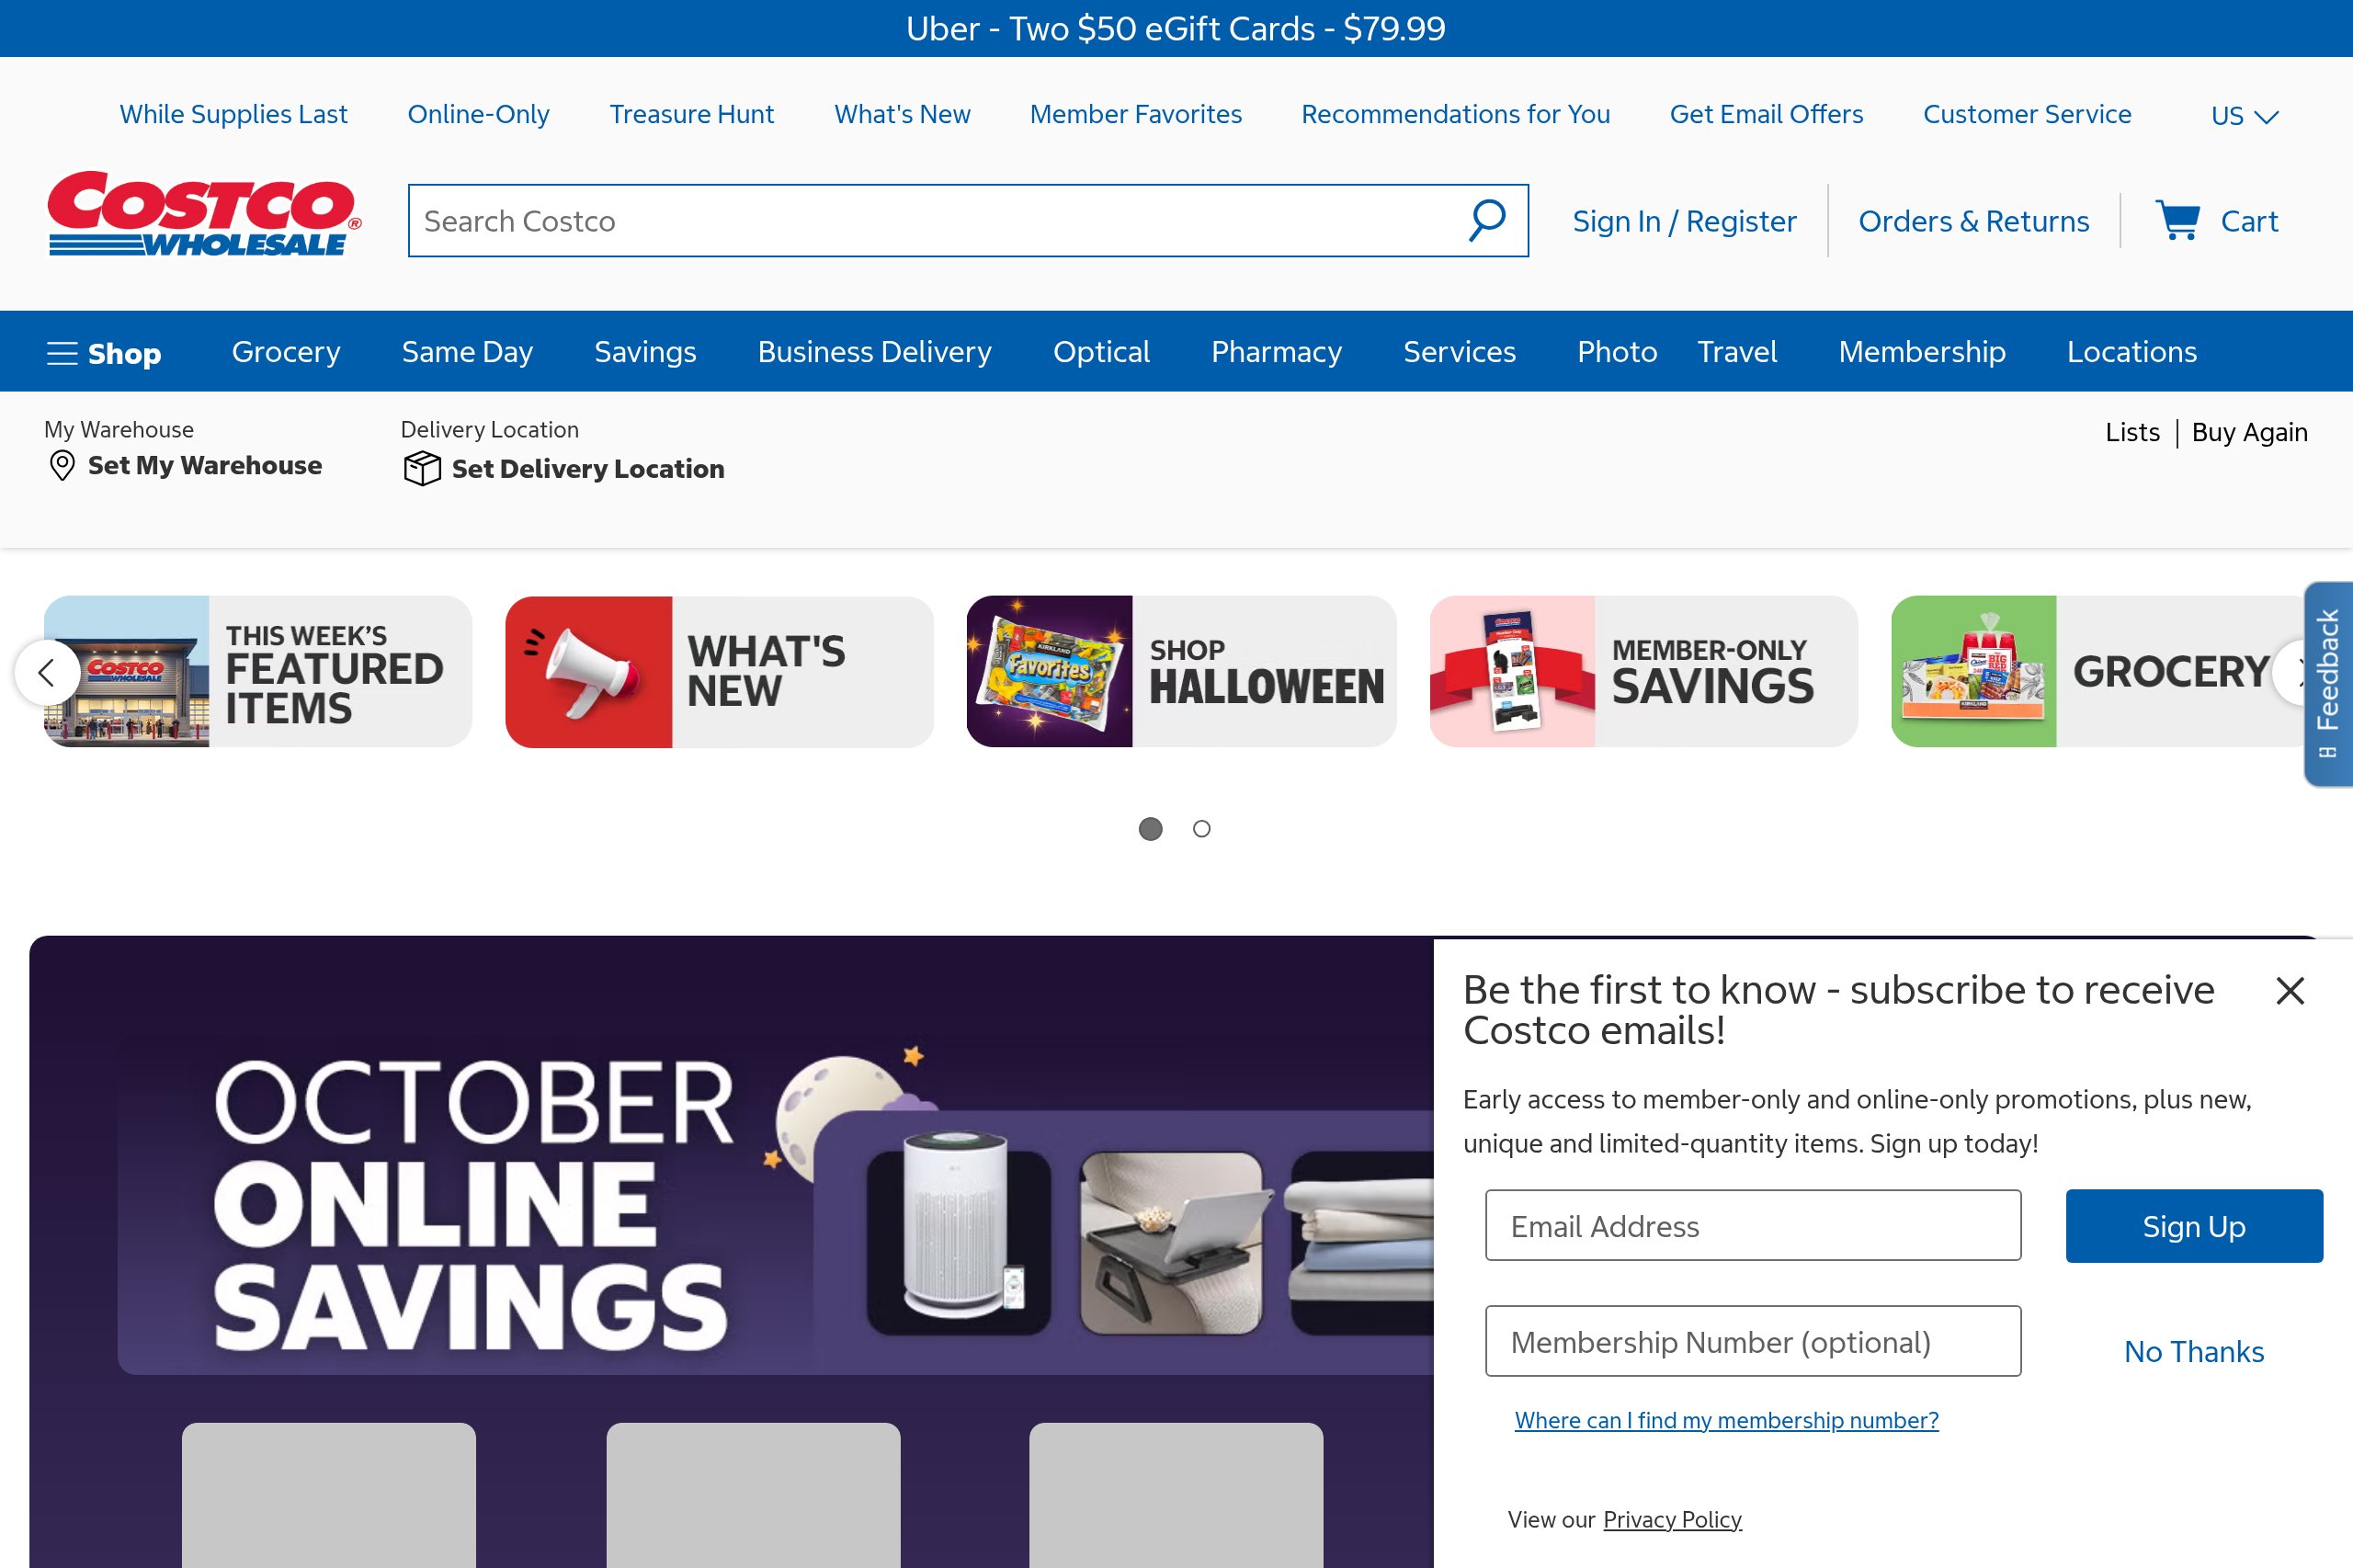Open the Shop hamburger menu
Image resolution: width=2353 pixels, height=1568 pixels.
(104, 353)
